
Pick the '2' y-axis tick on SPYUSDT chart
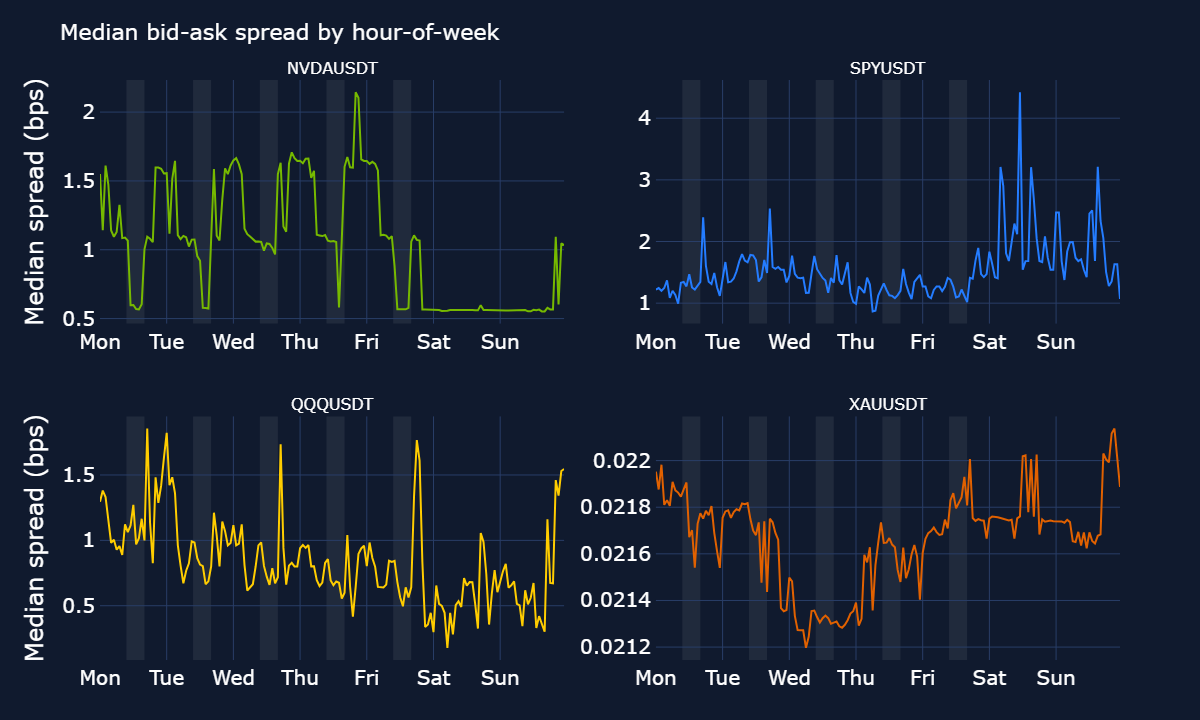coord(645,241)
